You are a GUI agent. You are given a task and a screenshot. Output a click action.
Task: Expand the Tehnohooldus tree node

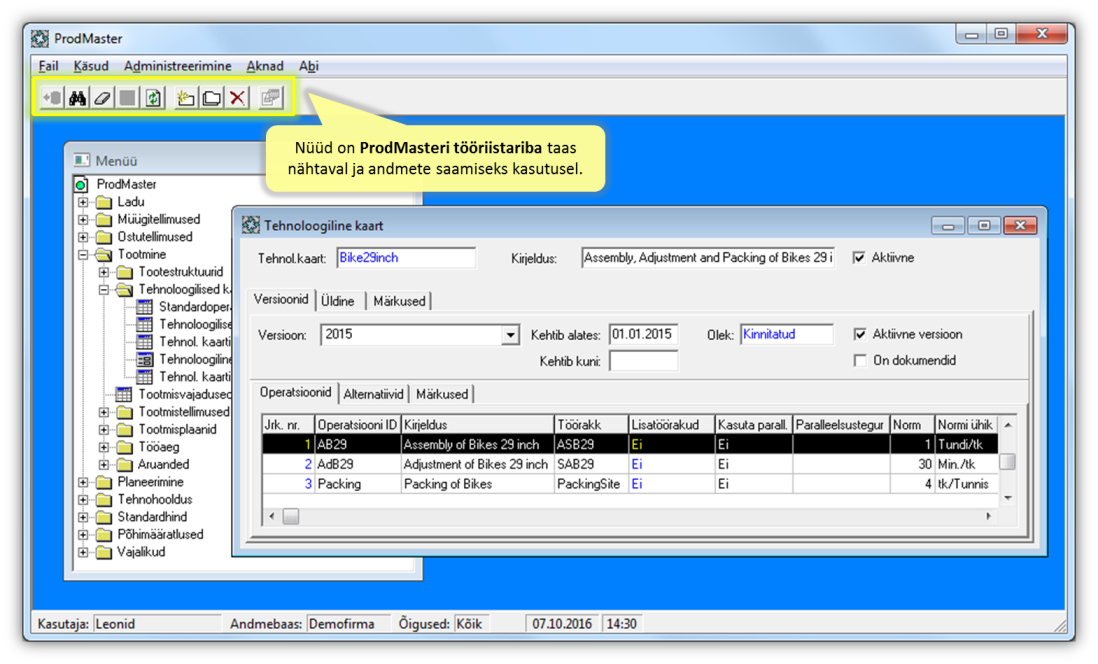pos(83,499)
